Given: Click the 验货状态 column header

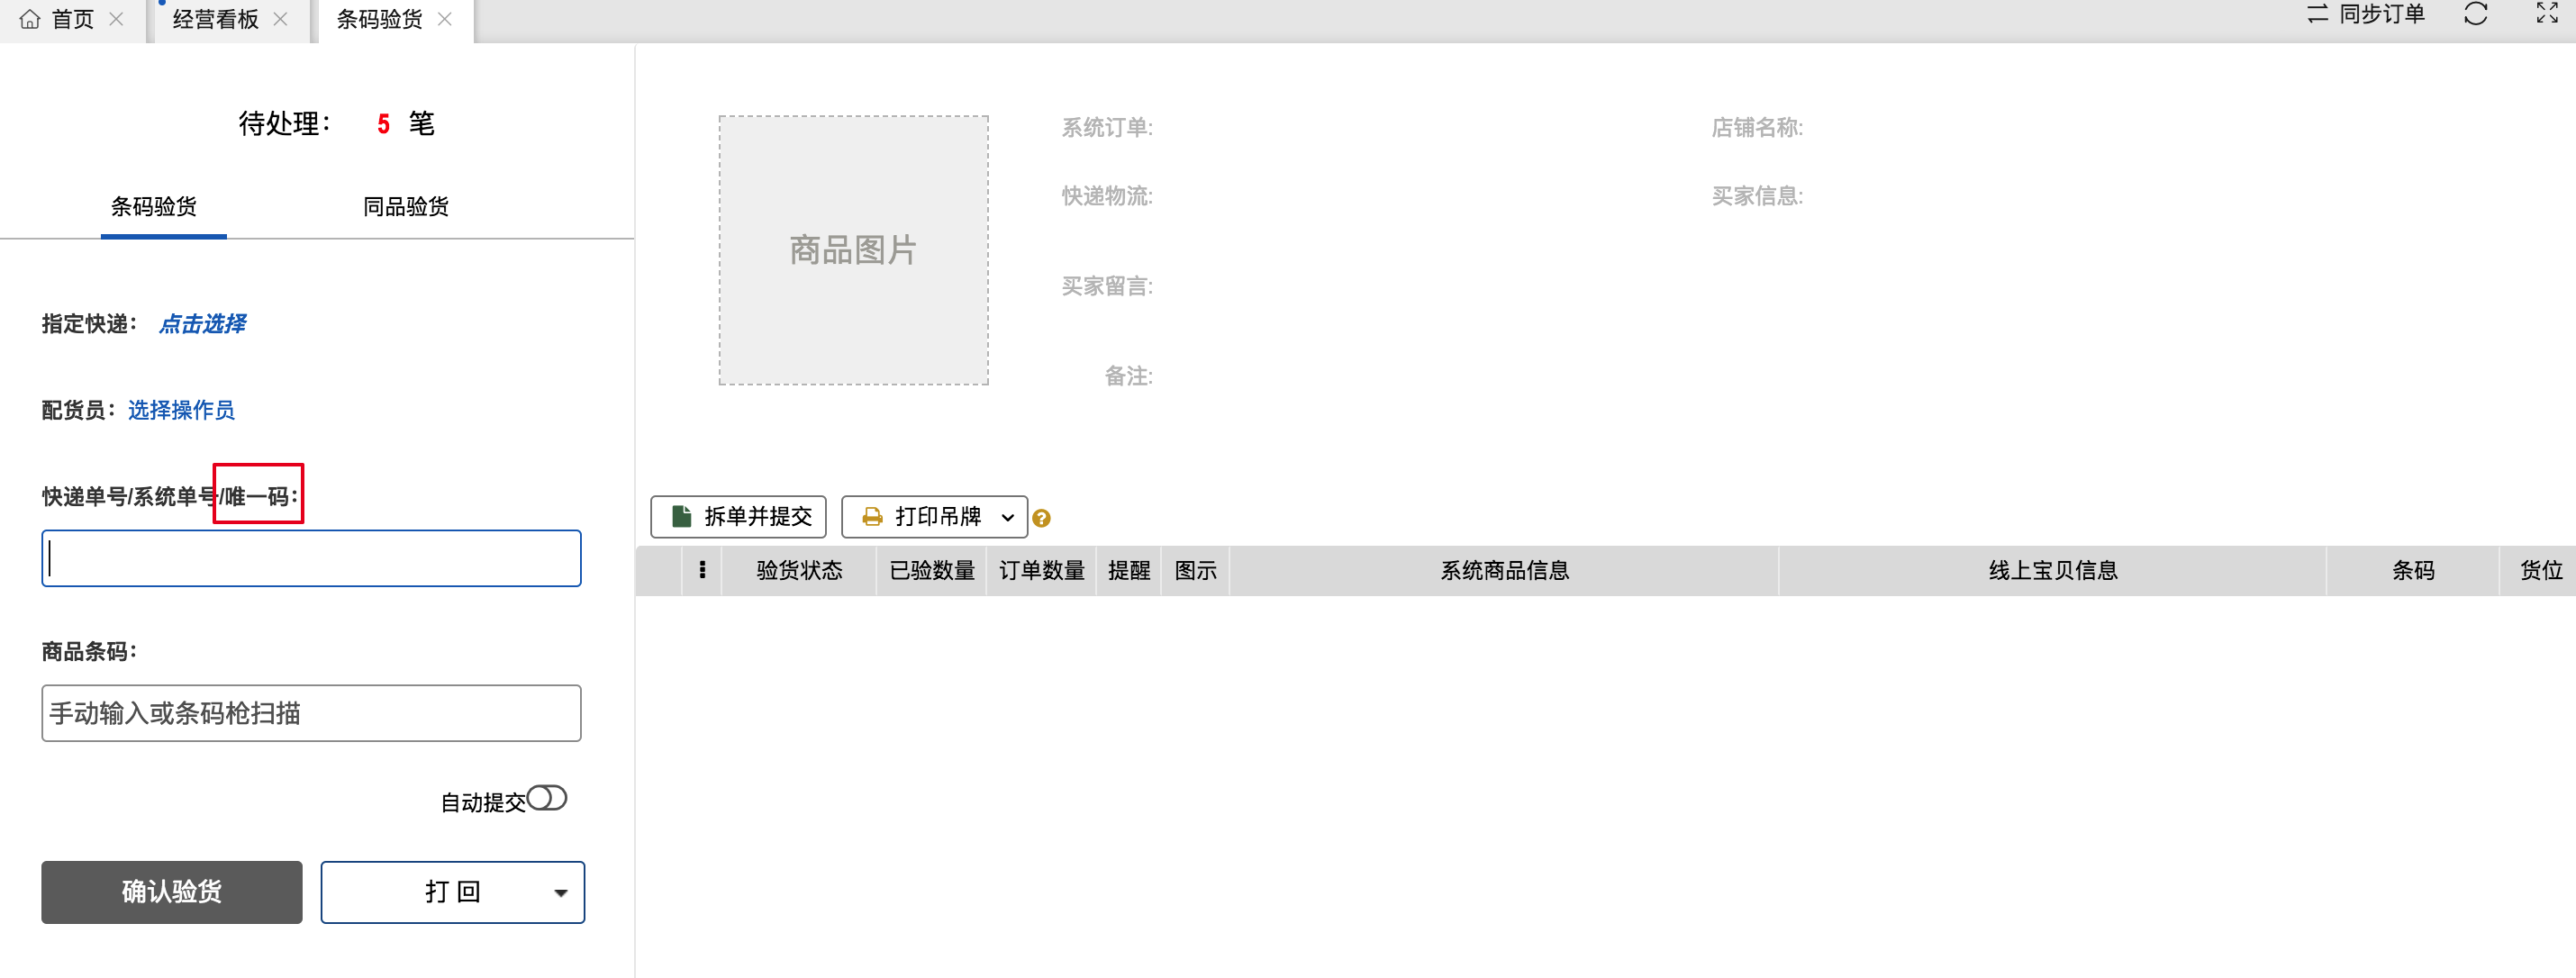Looking at the screenshot, I should coord(799,570).
